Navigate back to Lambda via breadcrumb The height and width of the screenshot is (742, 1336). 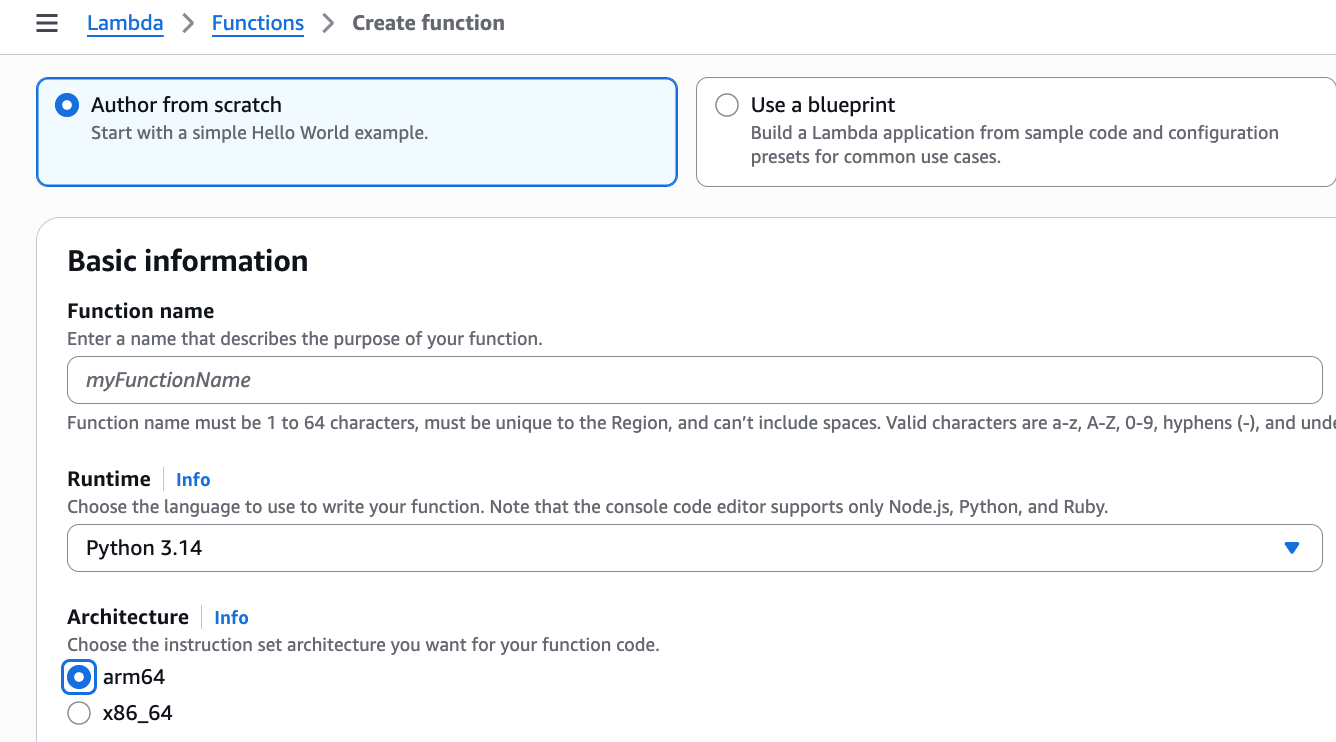click(124, 22)
